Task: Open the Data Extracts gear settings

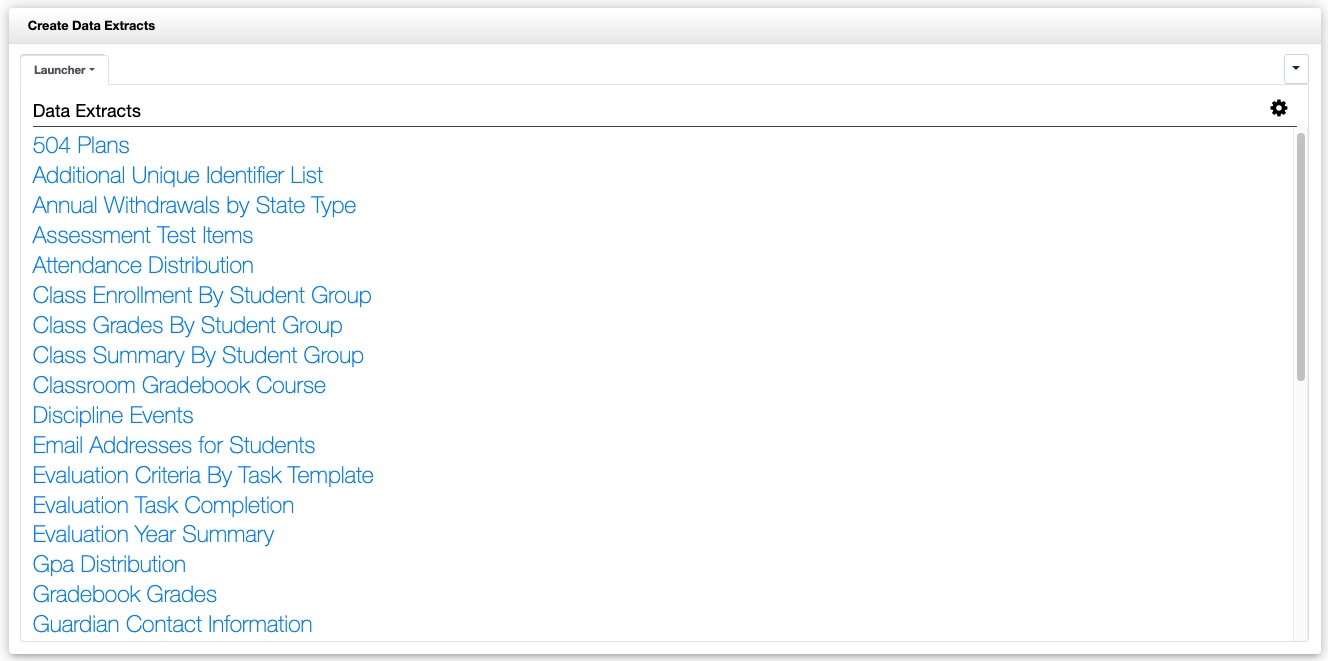Action: click(1278, 108)
